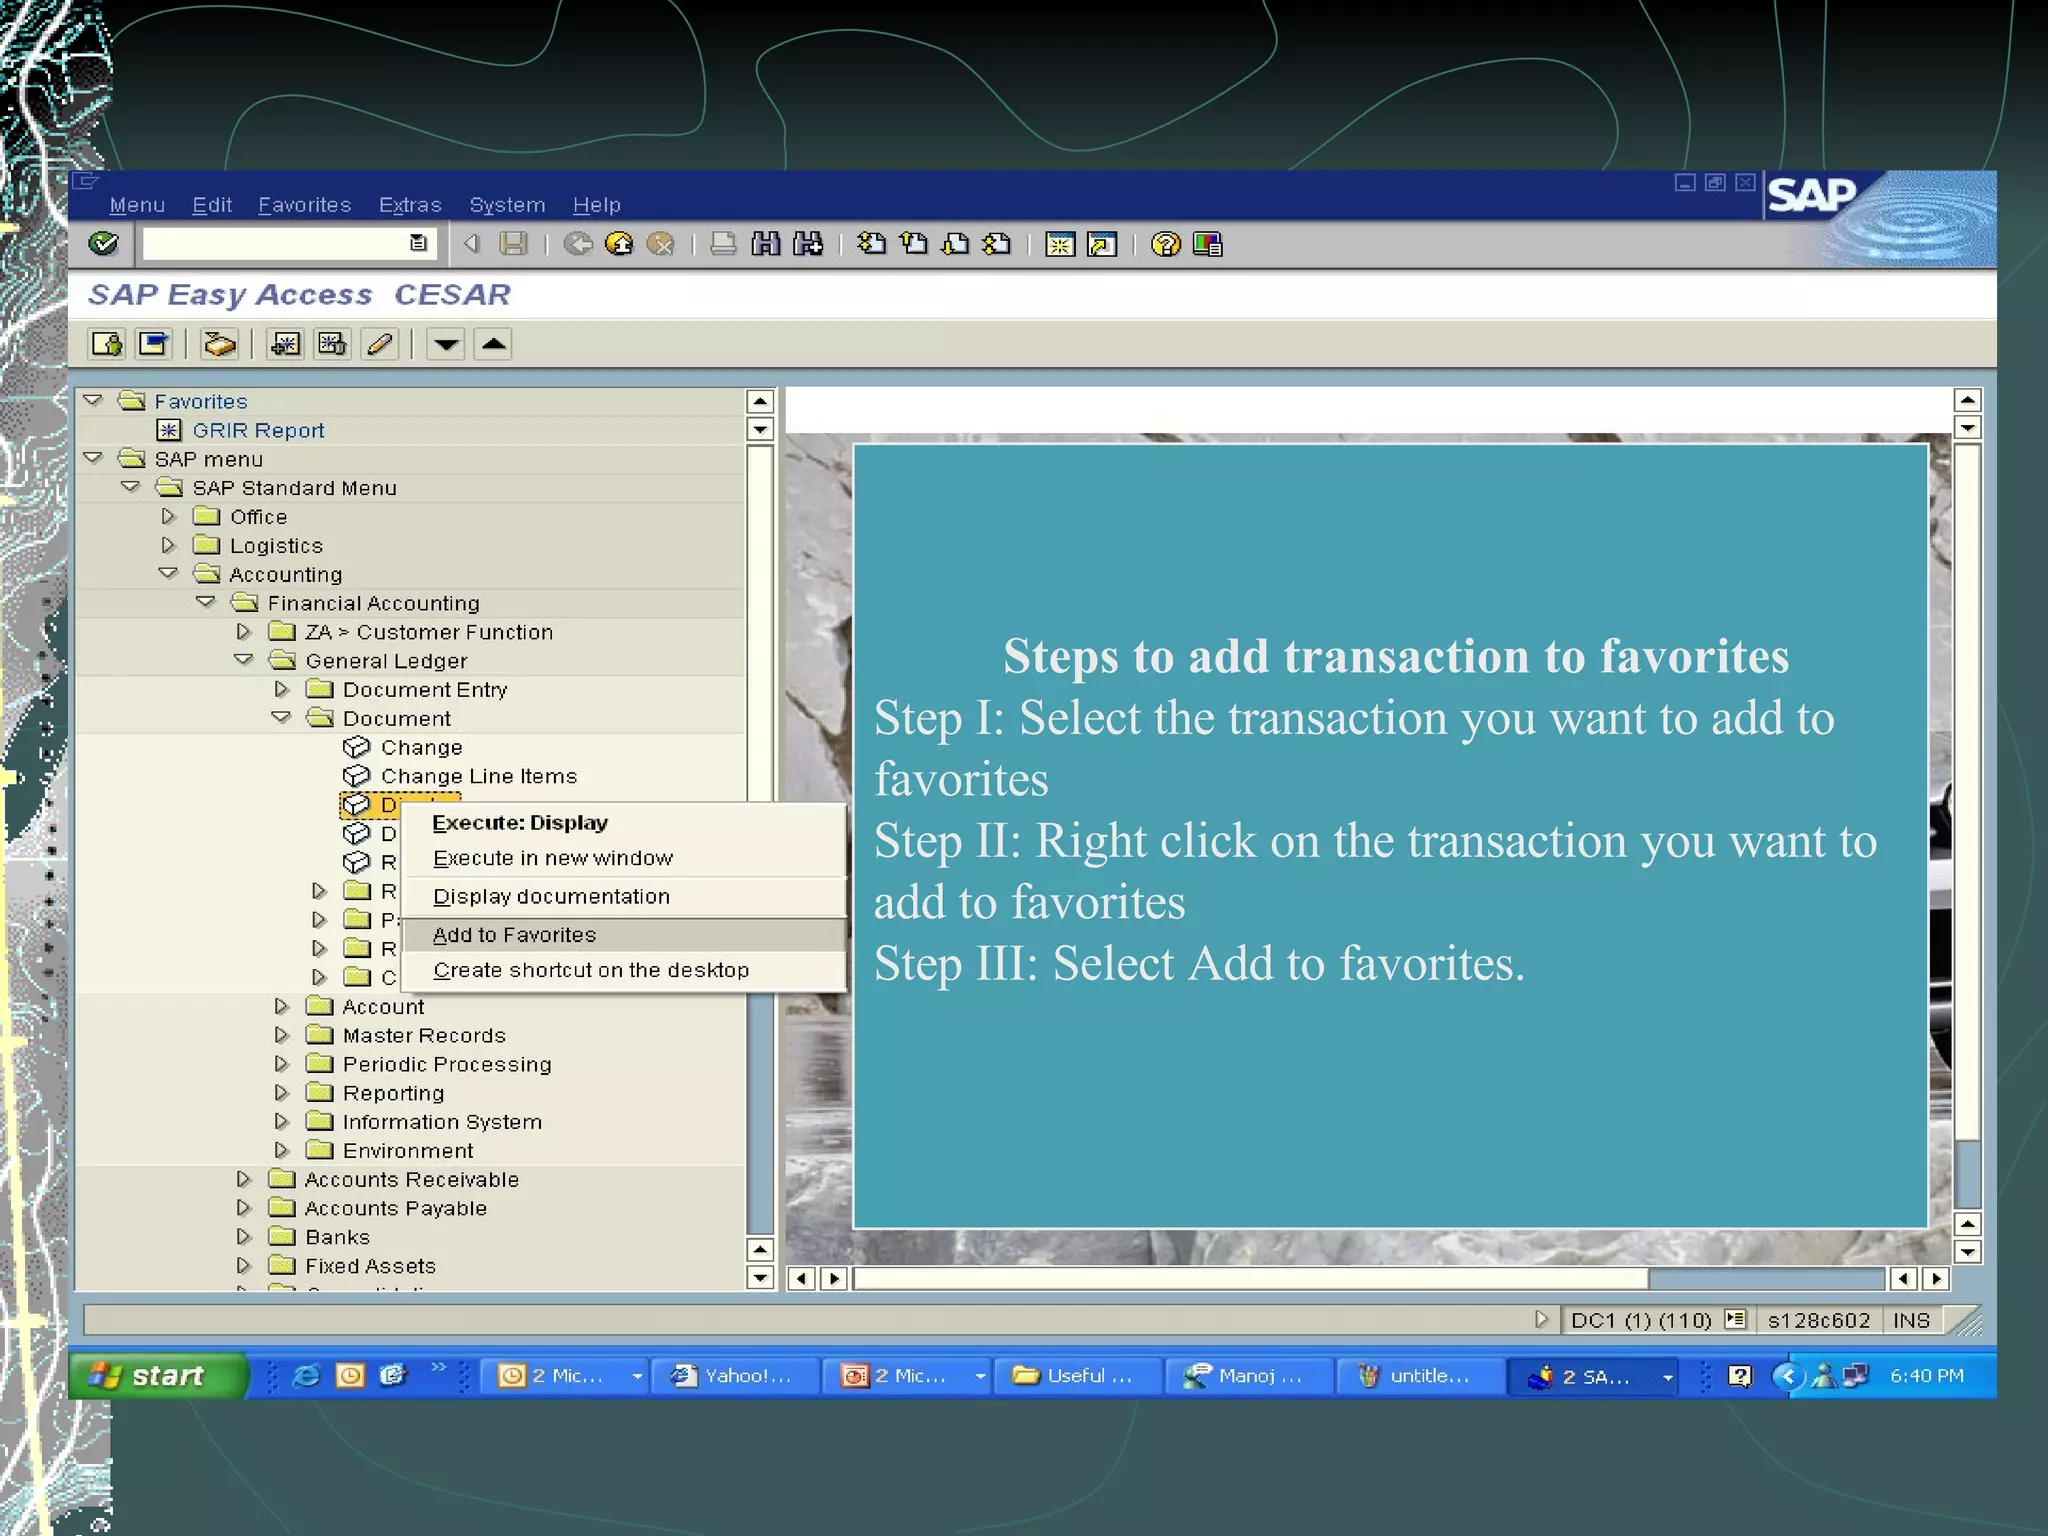Collapse the General Ledger folder

pos(243,661)
